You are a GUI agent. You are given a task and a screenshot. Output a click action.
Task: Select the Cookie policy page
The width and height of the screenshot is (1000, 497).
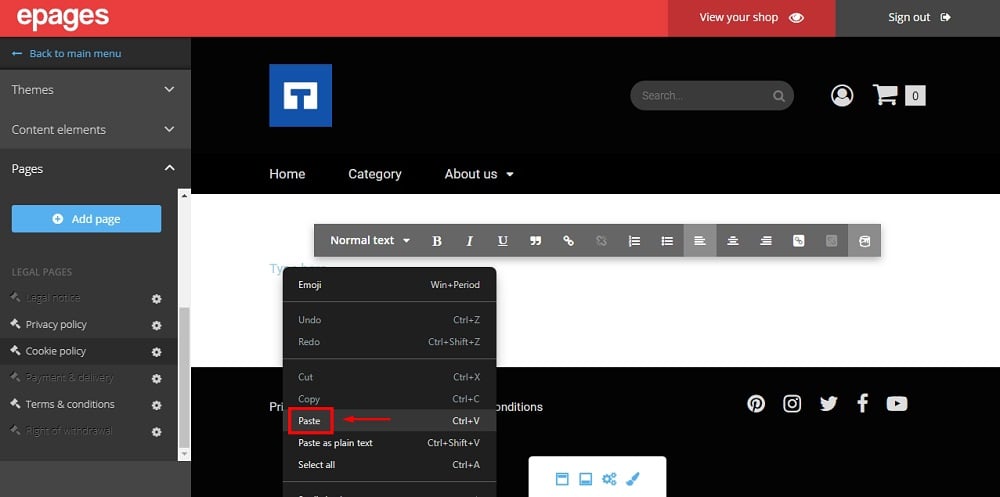55,351
